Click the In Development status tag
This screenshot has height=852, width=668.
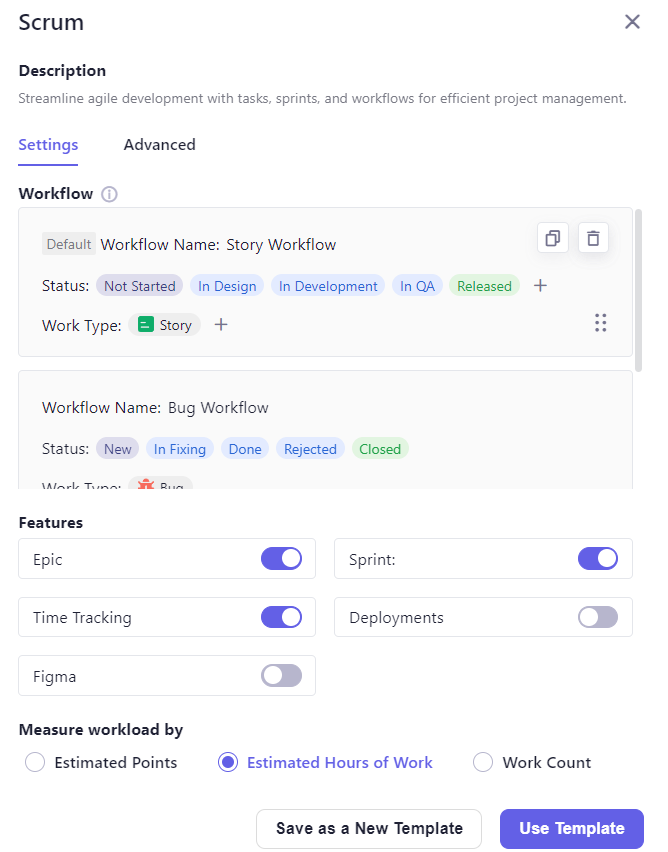pos(328,286)
